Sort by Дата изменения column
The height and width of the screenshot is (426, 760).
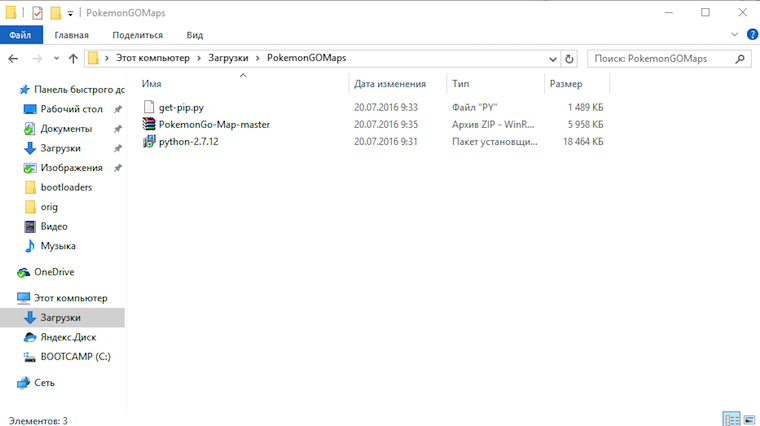tap(390, 83)
